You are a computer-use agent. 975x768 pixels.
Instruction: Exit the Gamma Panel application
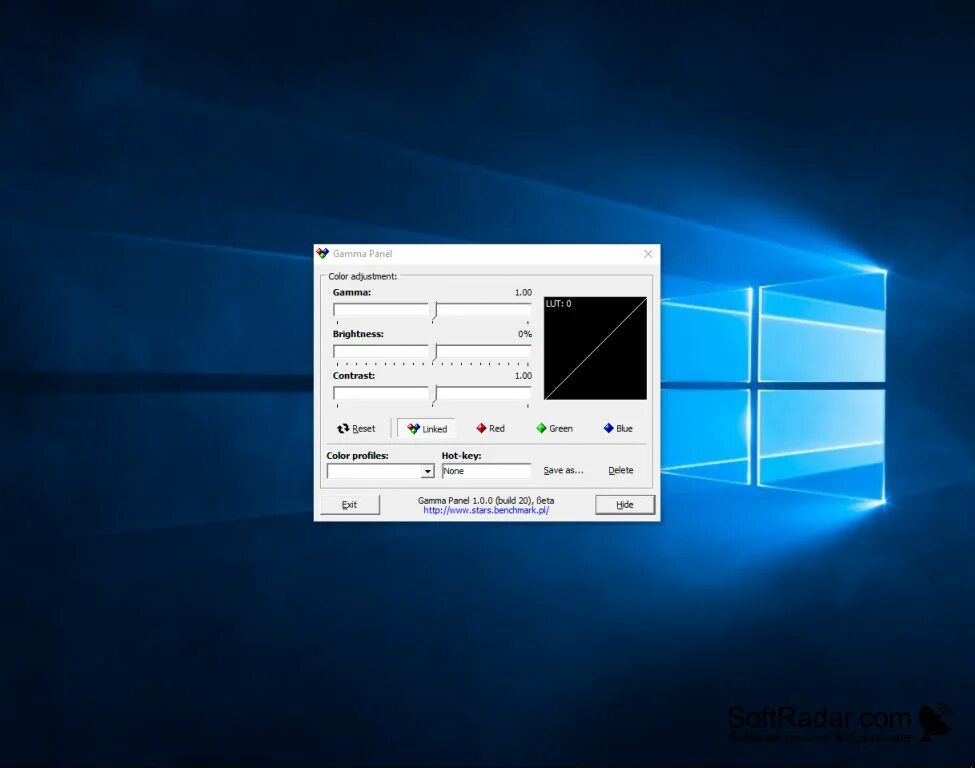point(349,504)
